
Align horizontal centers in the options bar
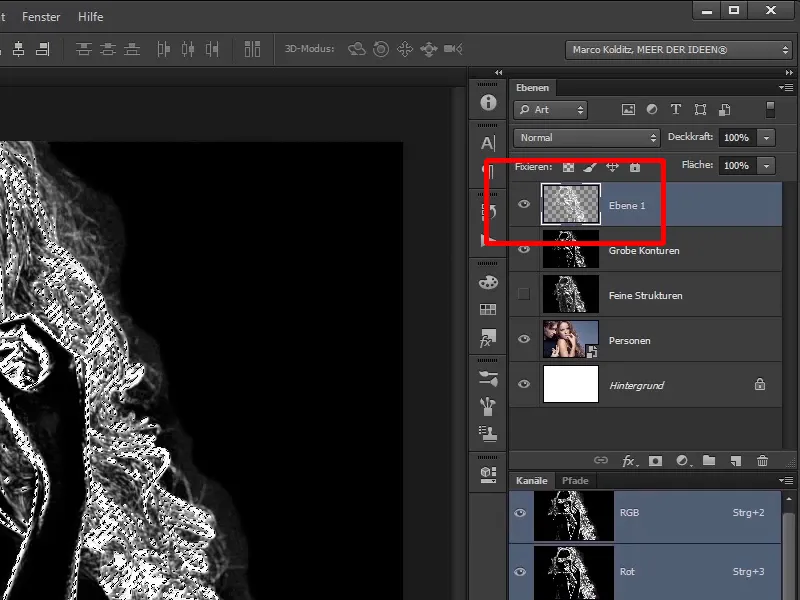pyautogui.click(x=19, y=49)
